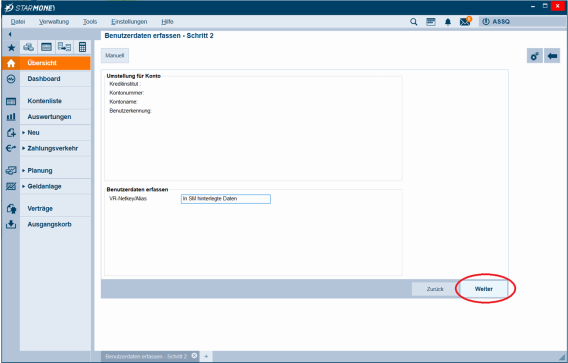
Task: Click the VR-Netkey/Alias input field
Action: [226, 199]
